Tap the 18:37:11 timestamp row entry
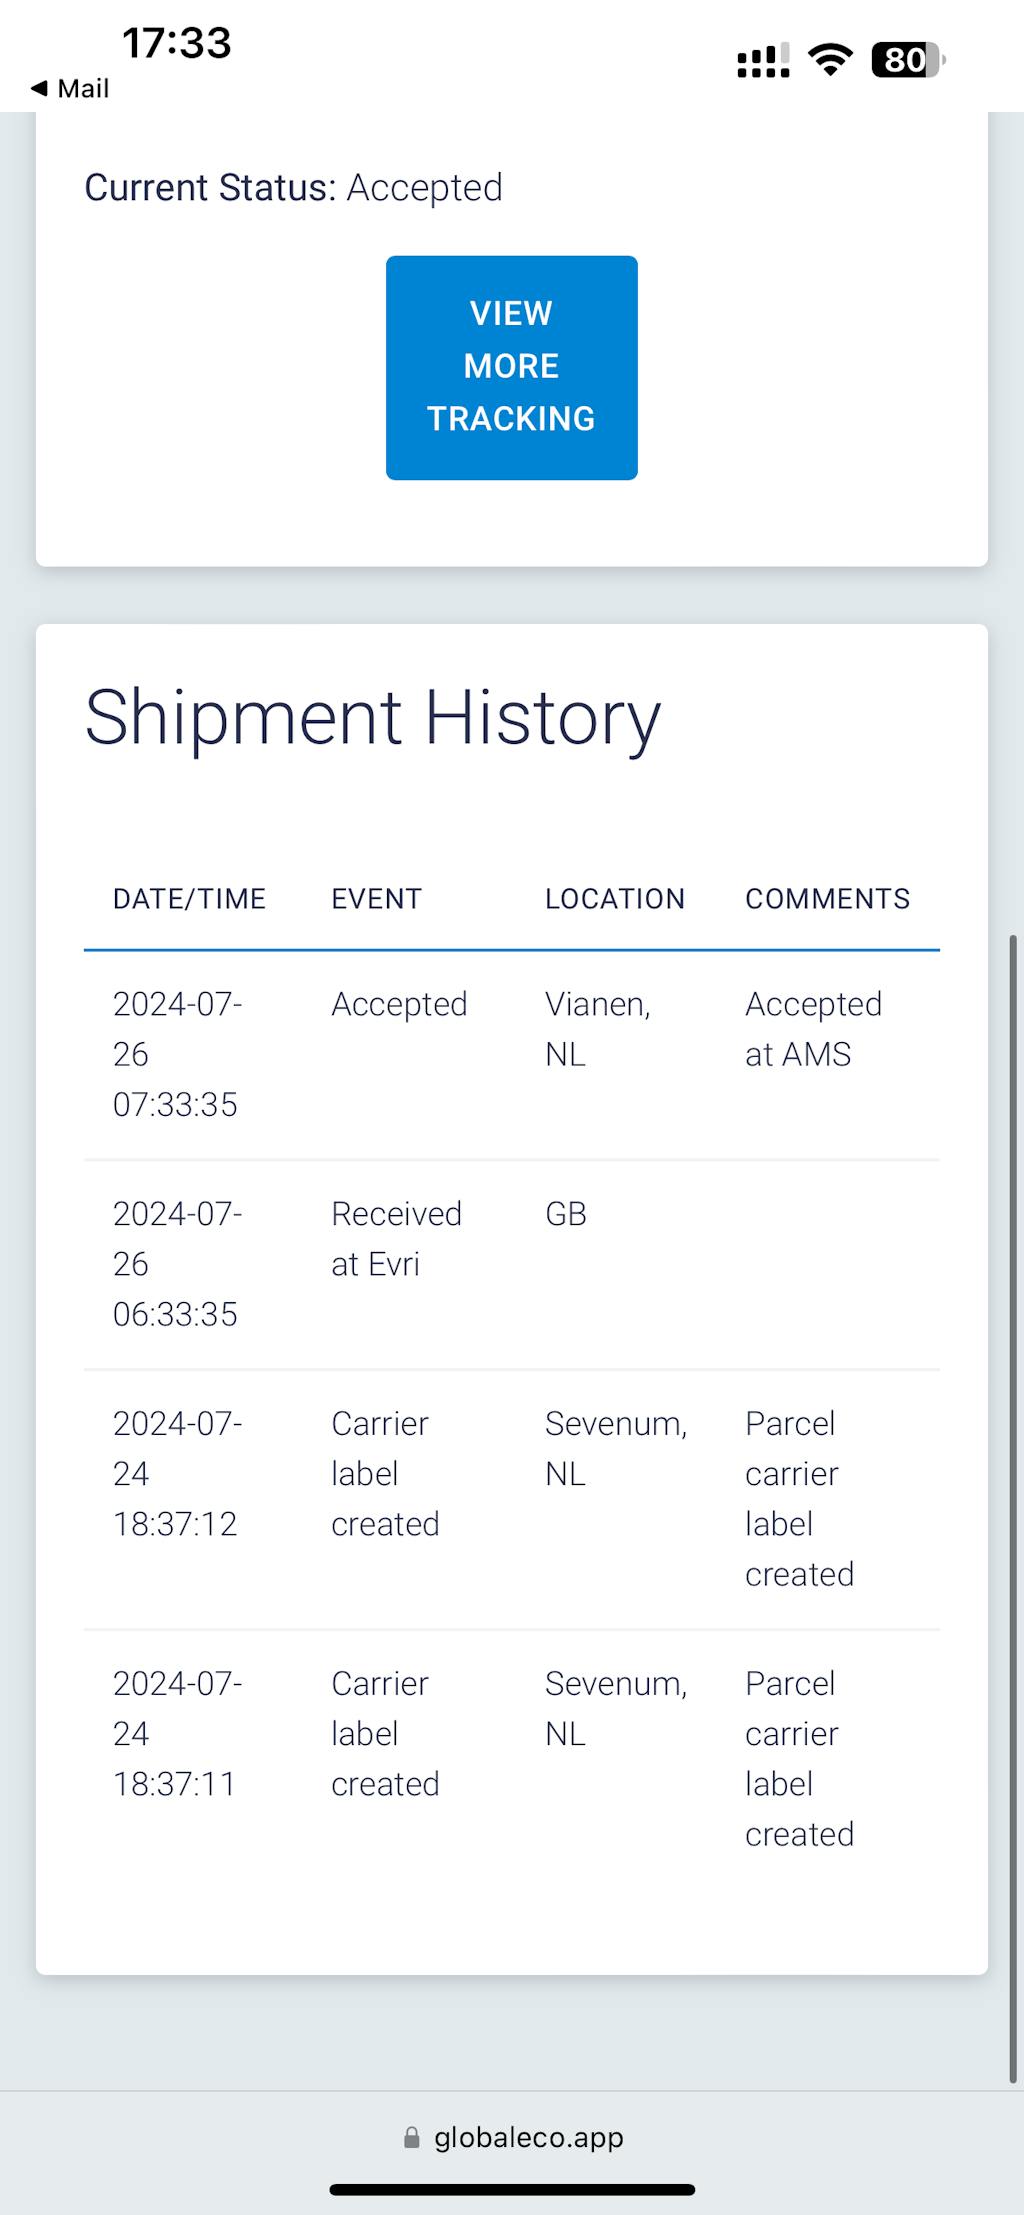This screenshot has height=2215, width=1024. click(x=177, y=1734)
